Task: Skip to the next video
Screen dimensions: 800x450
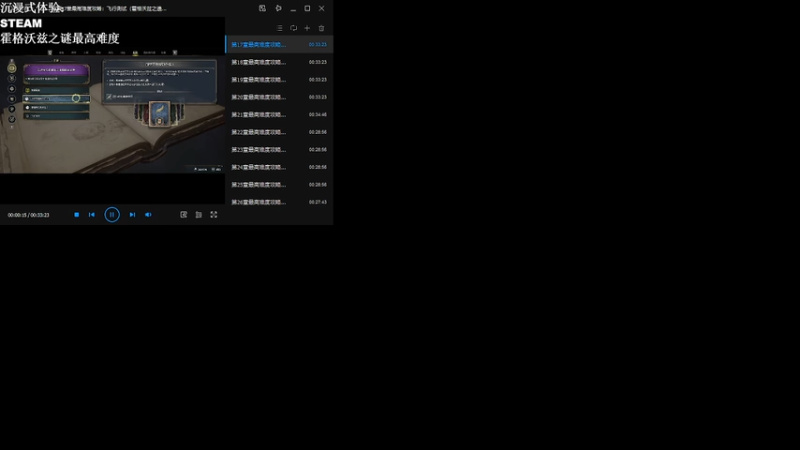Action: [x=132, y=215]
